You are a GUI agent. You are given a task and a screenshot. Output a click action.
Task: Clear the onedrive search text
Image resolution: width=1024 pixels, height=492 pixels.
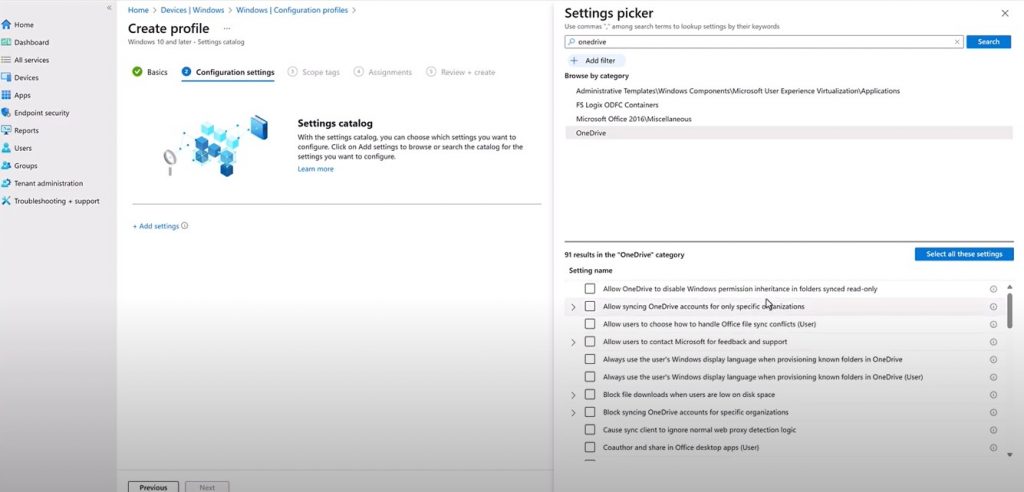(957, 42)
